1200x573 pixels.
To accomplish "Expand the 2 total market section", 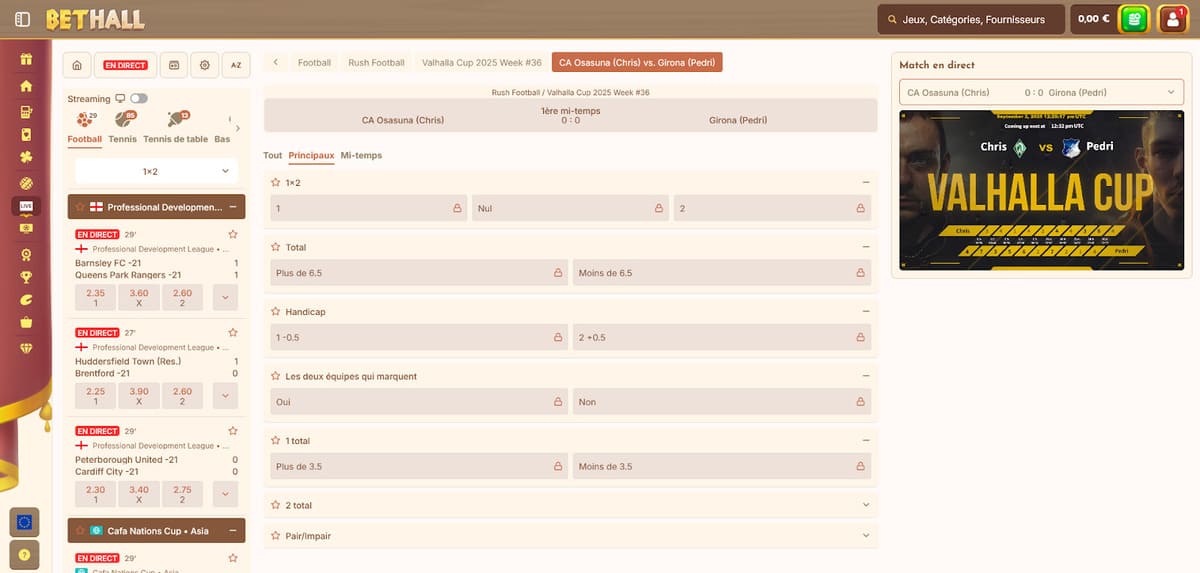I will coord(865,505).
